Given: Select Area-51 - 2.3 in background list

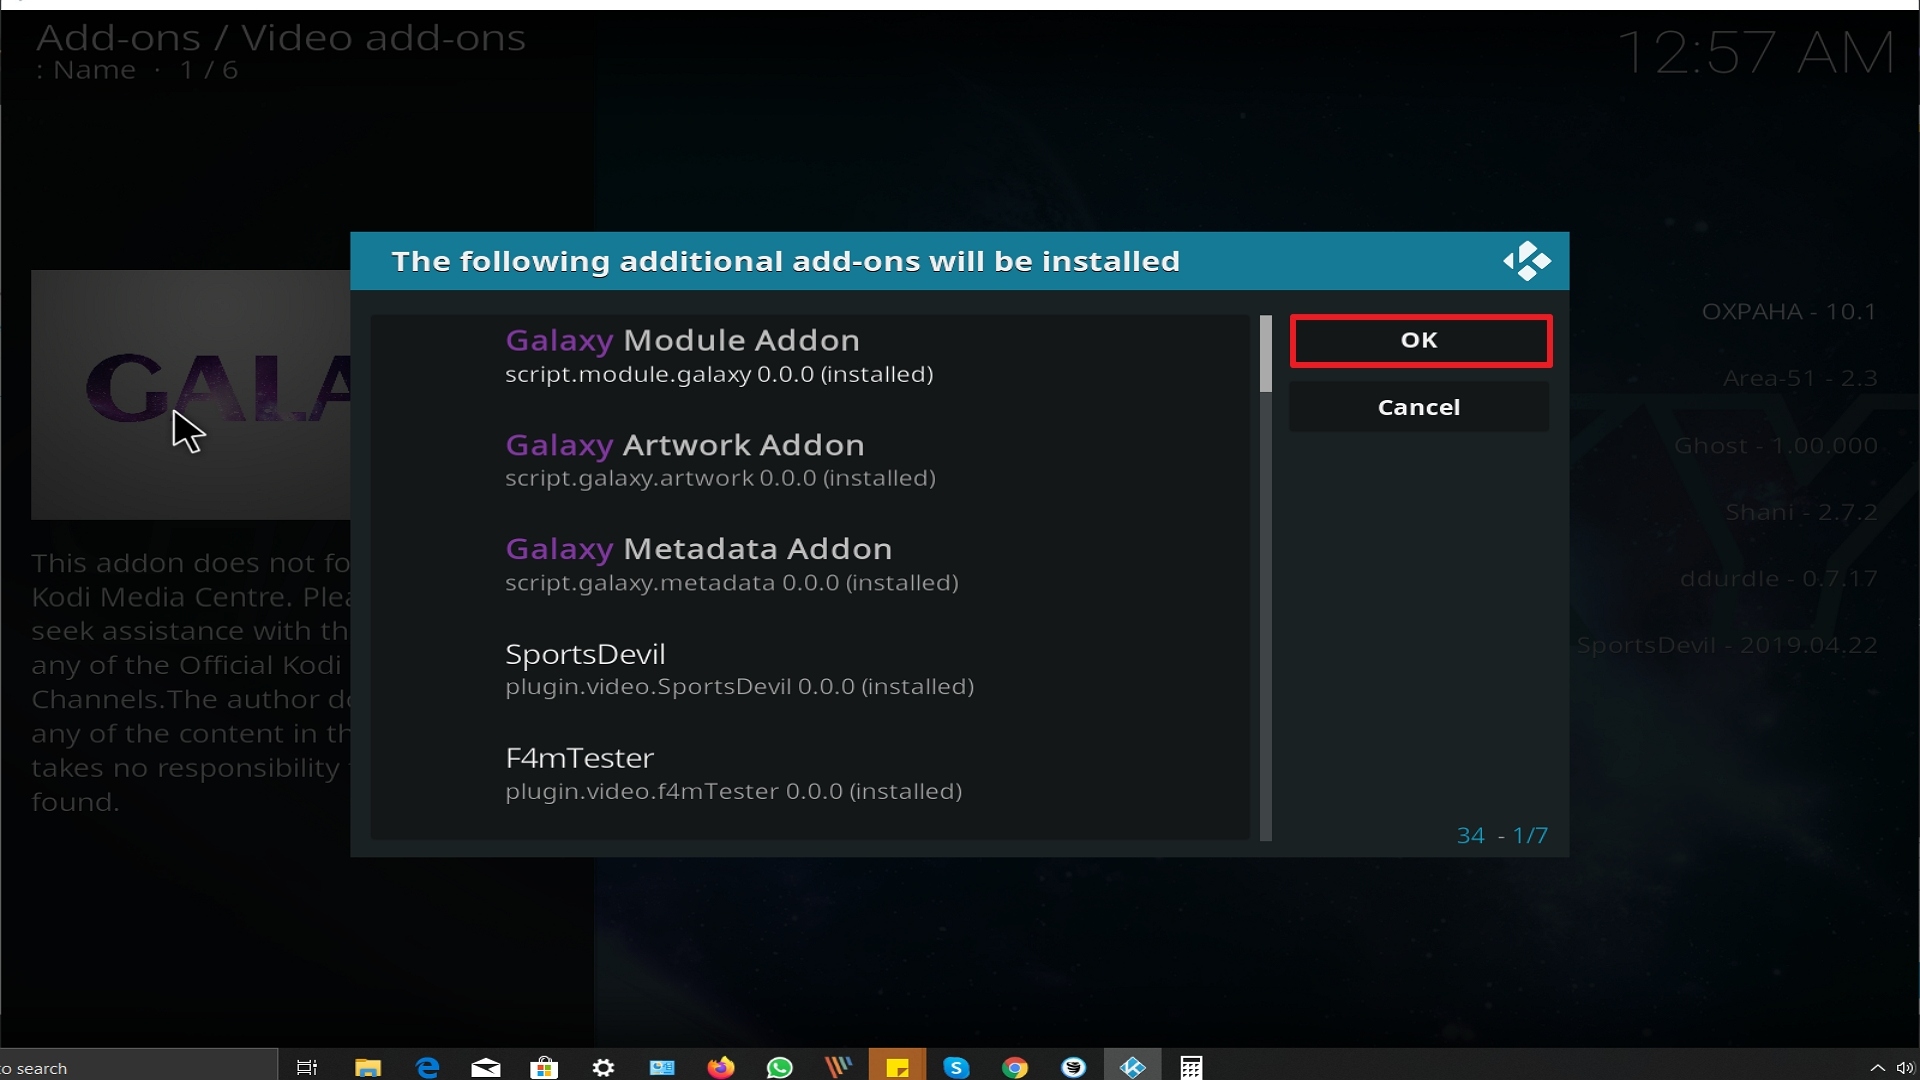Looking at the screenshot, I should tap(1800, 379).
